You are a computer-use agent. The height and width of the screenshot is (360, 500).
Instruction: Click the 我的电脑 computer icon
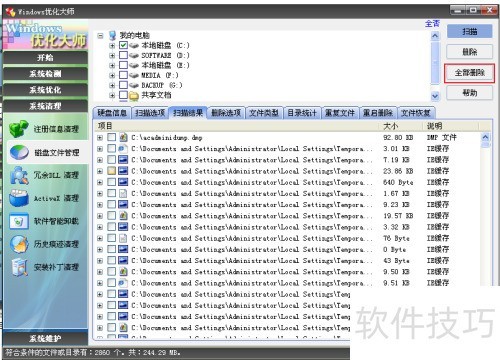[113, 35]
